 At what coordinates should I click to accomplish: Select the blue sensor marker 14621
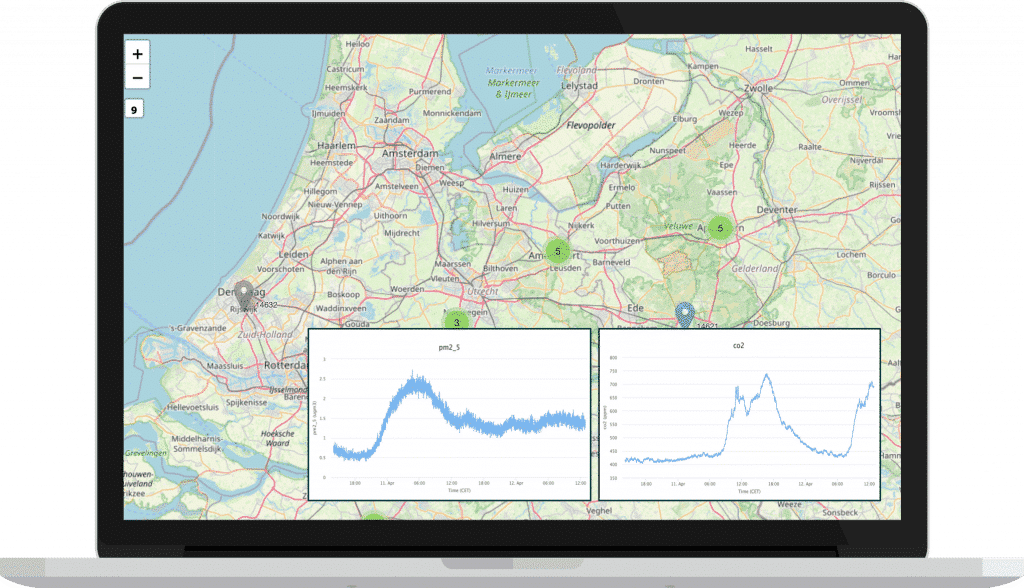click(x=685, y=314)
